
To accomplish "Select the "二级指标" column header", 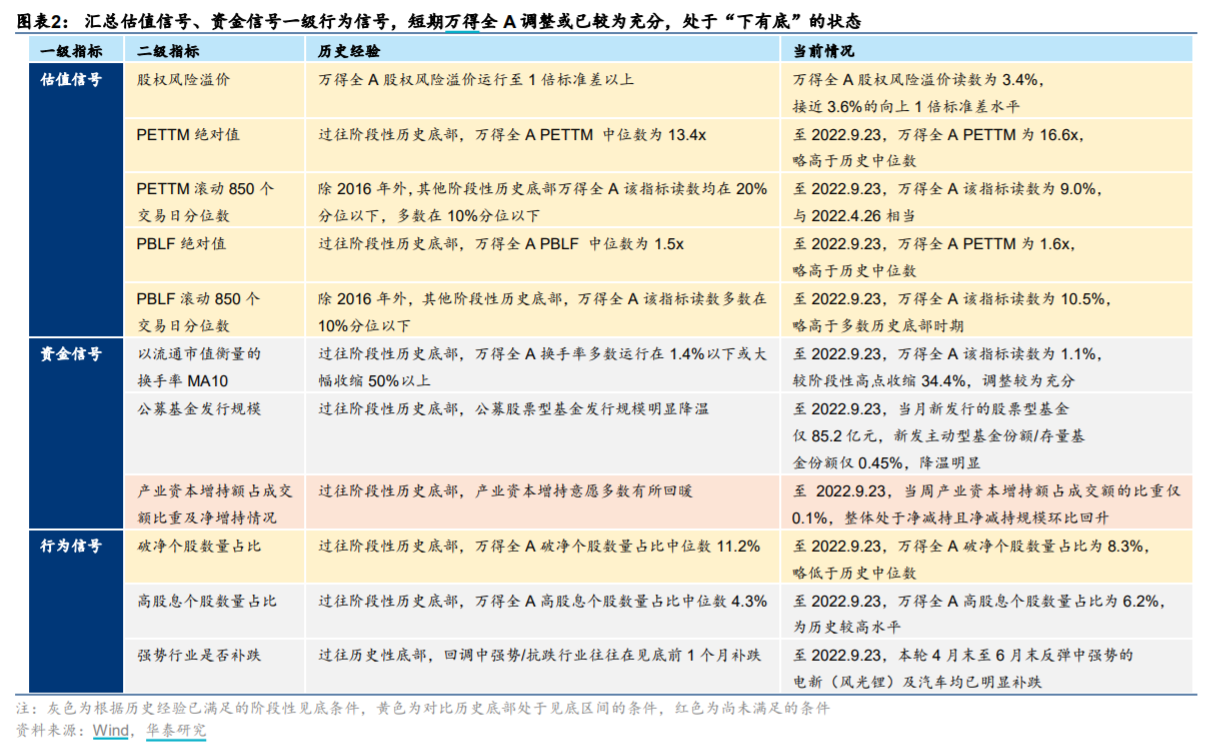I will [x=167, y=50].
